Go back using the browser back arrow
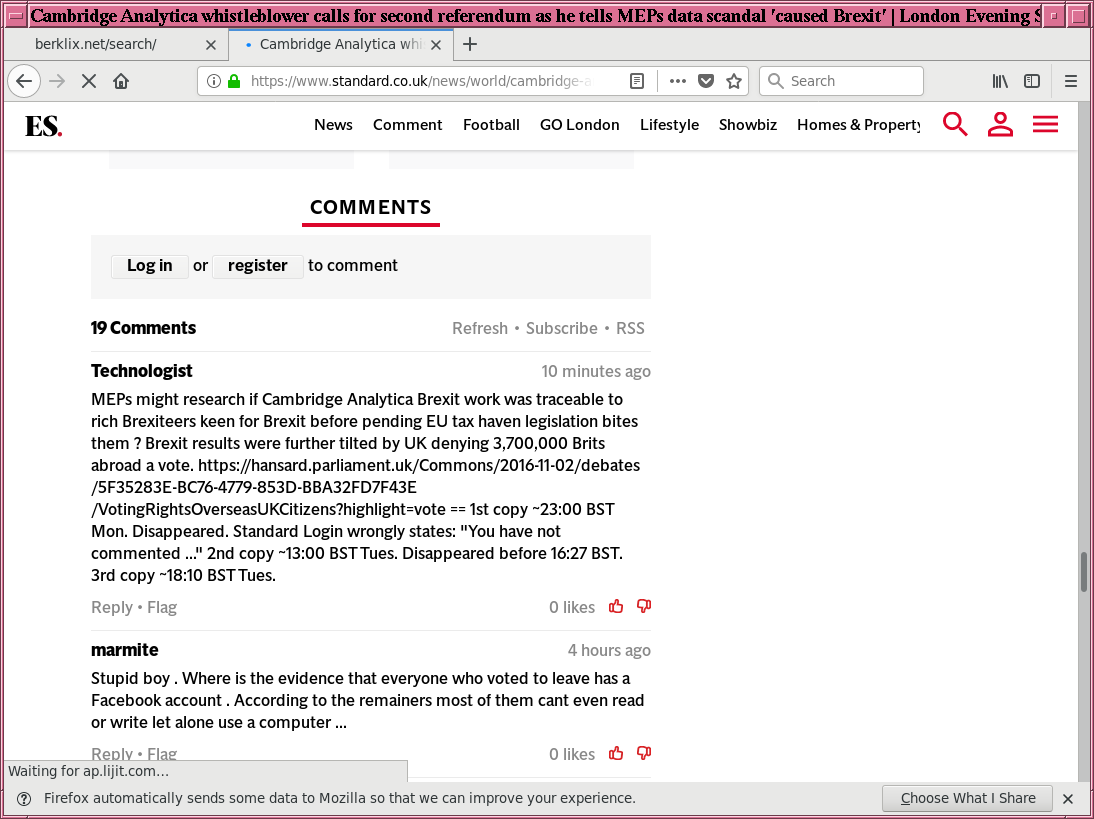 24,81
